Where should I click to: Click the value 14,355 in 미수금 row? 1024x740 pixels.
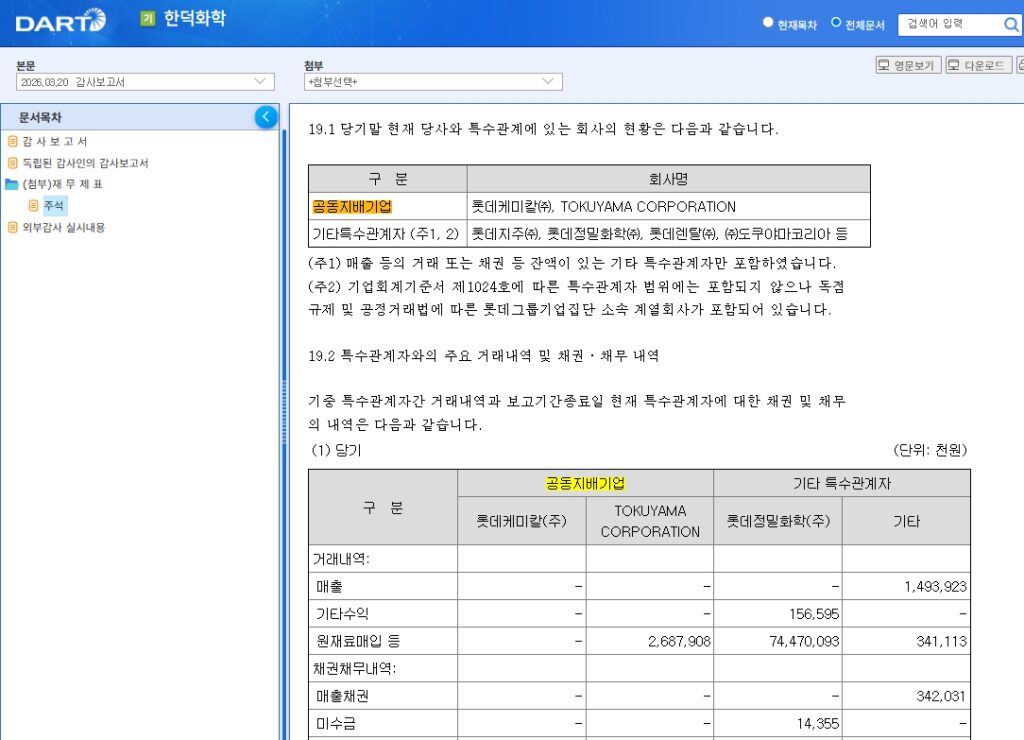click(818, 724)
